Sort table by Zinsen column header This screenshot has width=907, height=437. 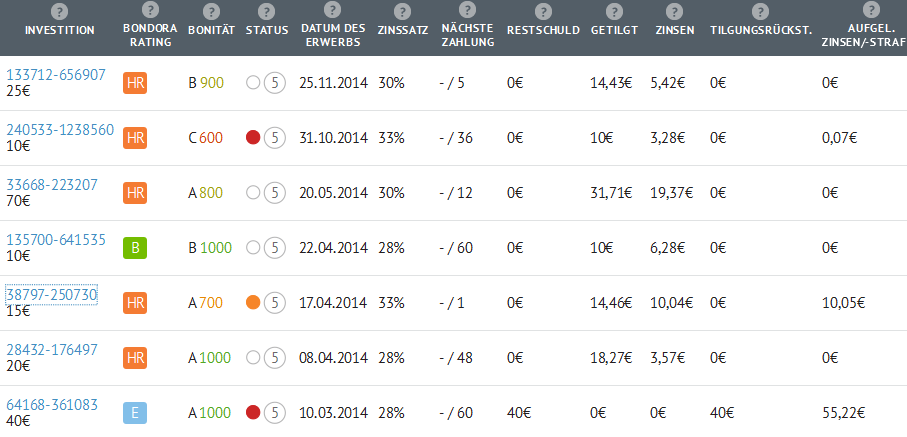(670, 30)
